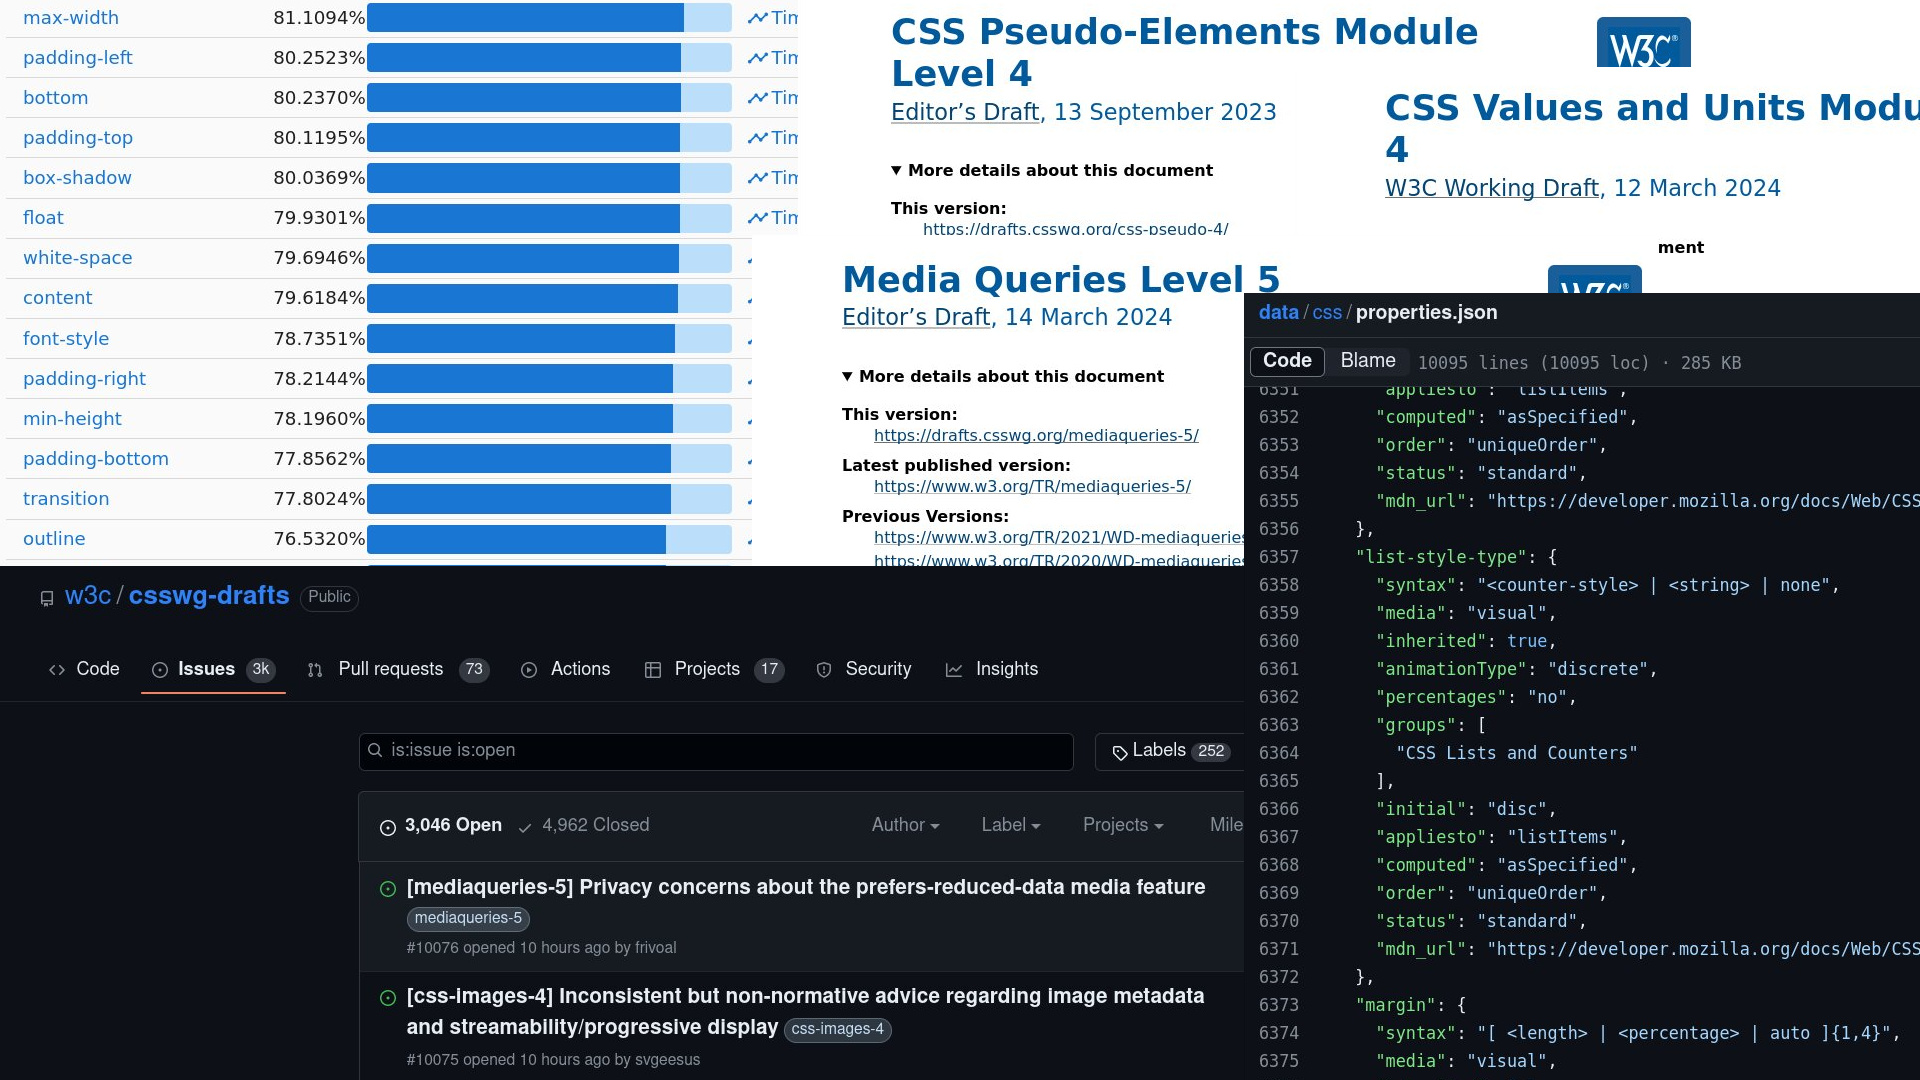Open W3C Working Draft link for CSS Values

tap(1492, 189)
